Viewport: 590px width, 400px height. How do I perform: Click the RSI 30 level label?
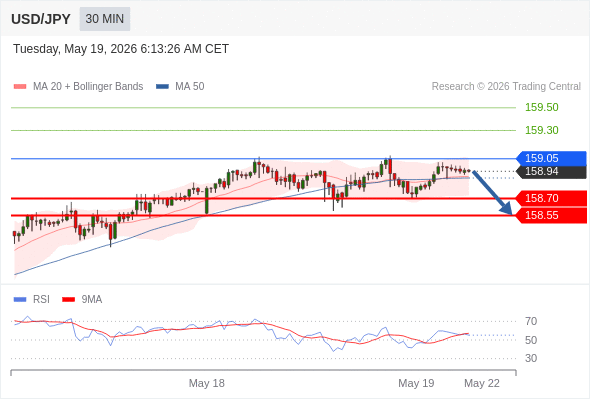(x=531, y=358)
